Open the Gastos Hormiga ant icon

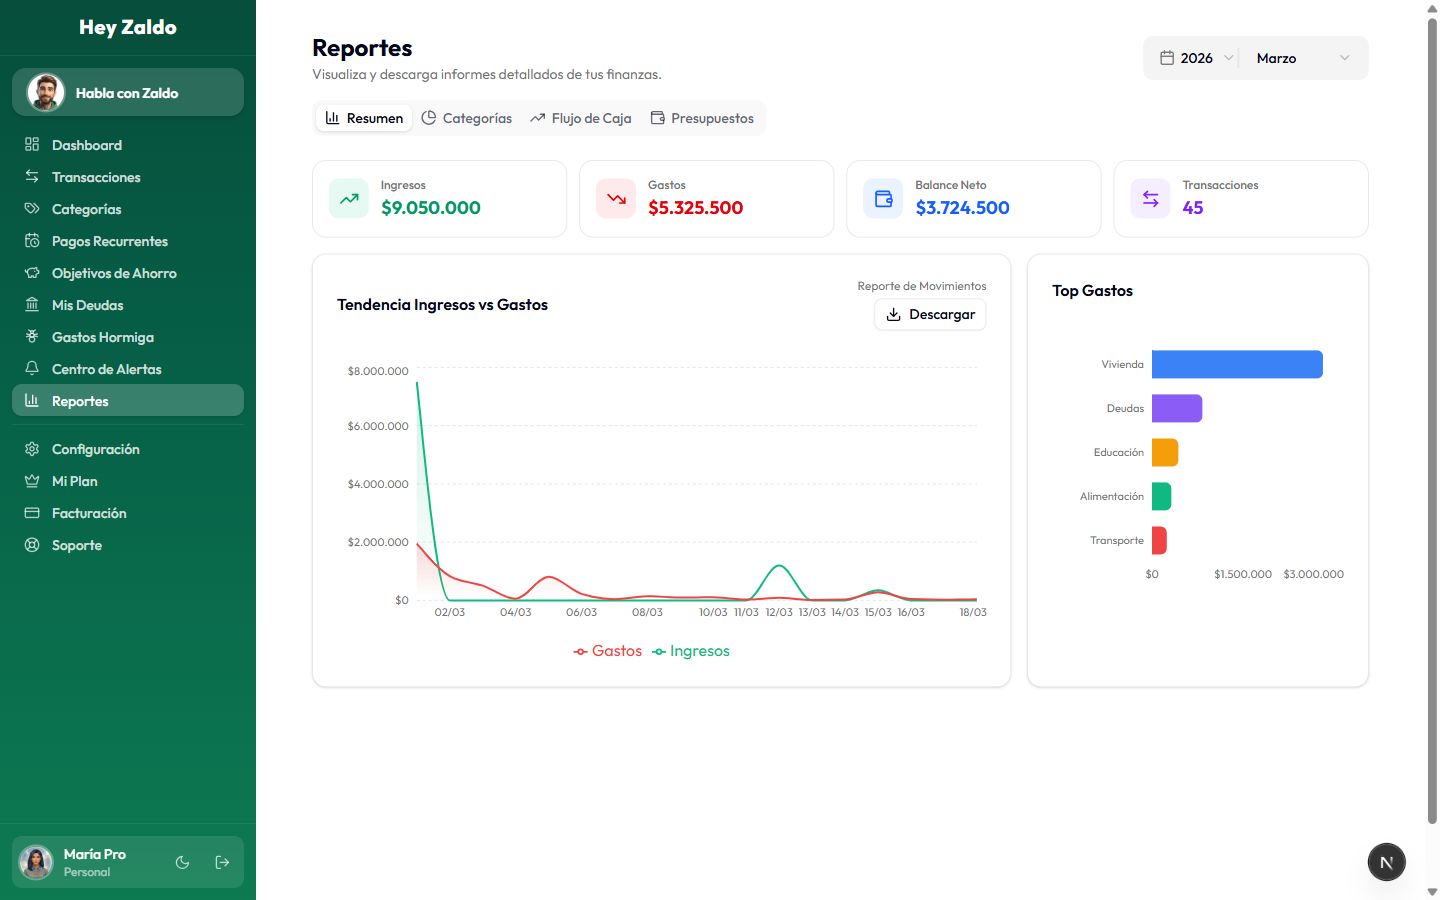click(32, 337)
